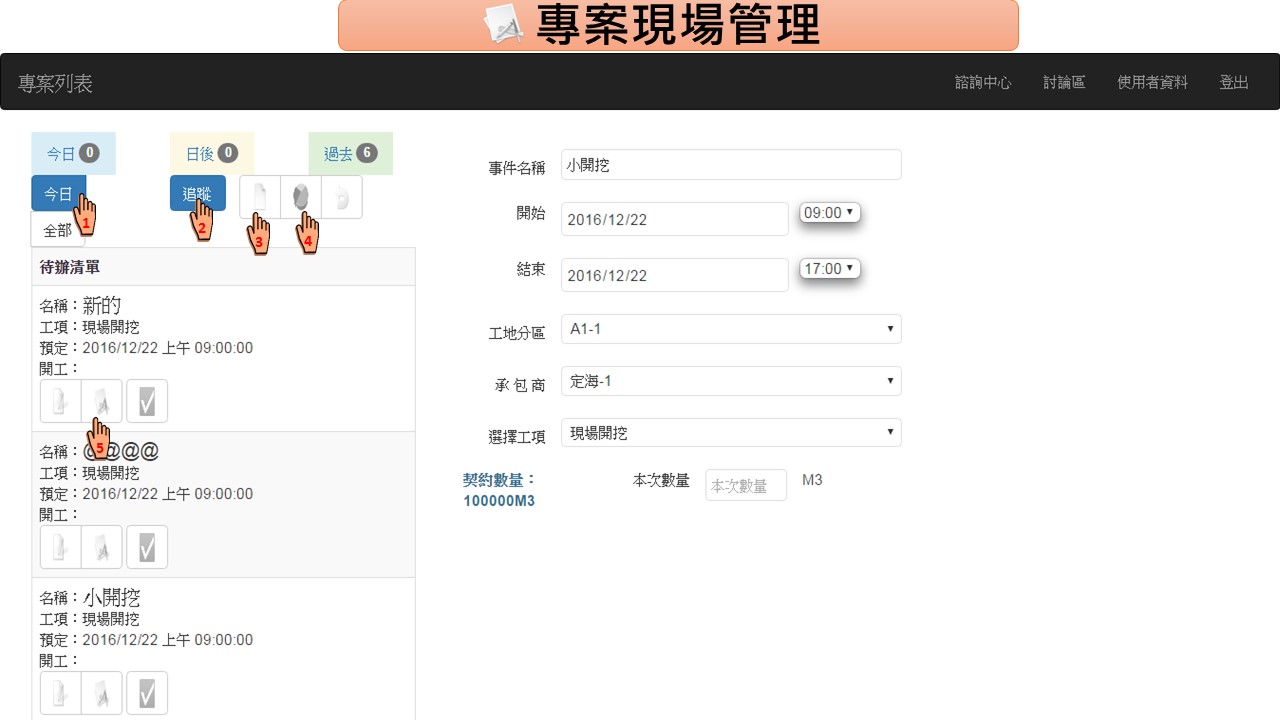1280x720 pixels.
Task: Switch to the 過去 tab with 6 items
Action: [x=350, y=153]
